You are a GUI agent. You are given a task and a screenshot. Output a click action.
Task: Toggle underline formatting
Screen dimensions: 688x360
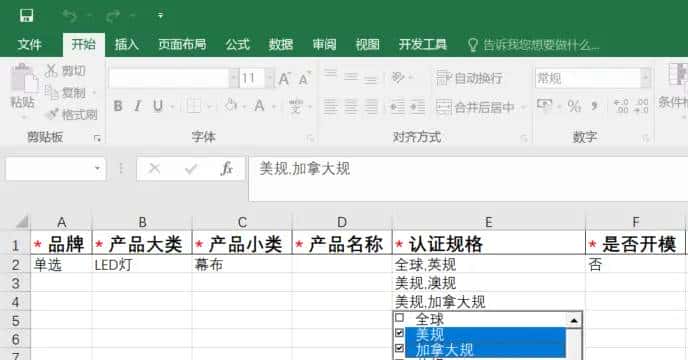[x=158, y=106]
